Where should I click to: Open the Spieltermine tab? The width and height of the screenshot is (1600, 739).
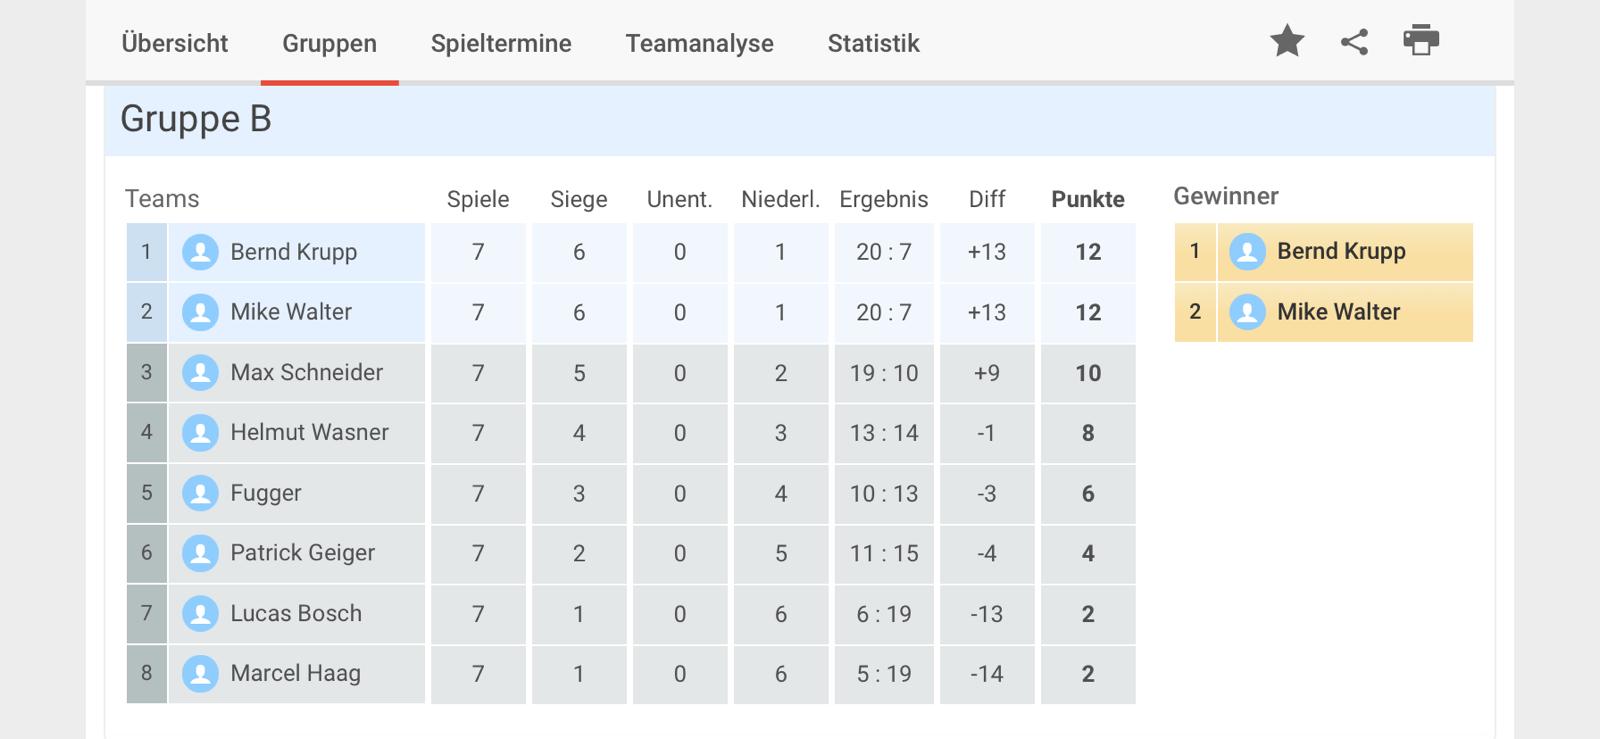coord(501,43)
